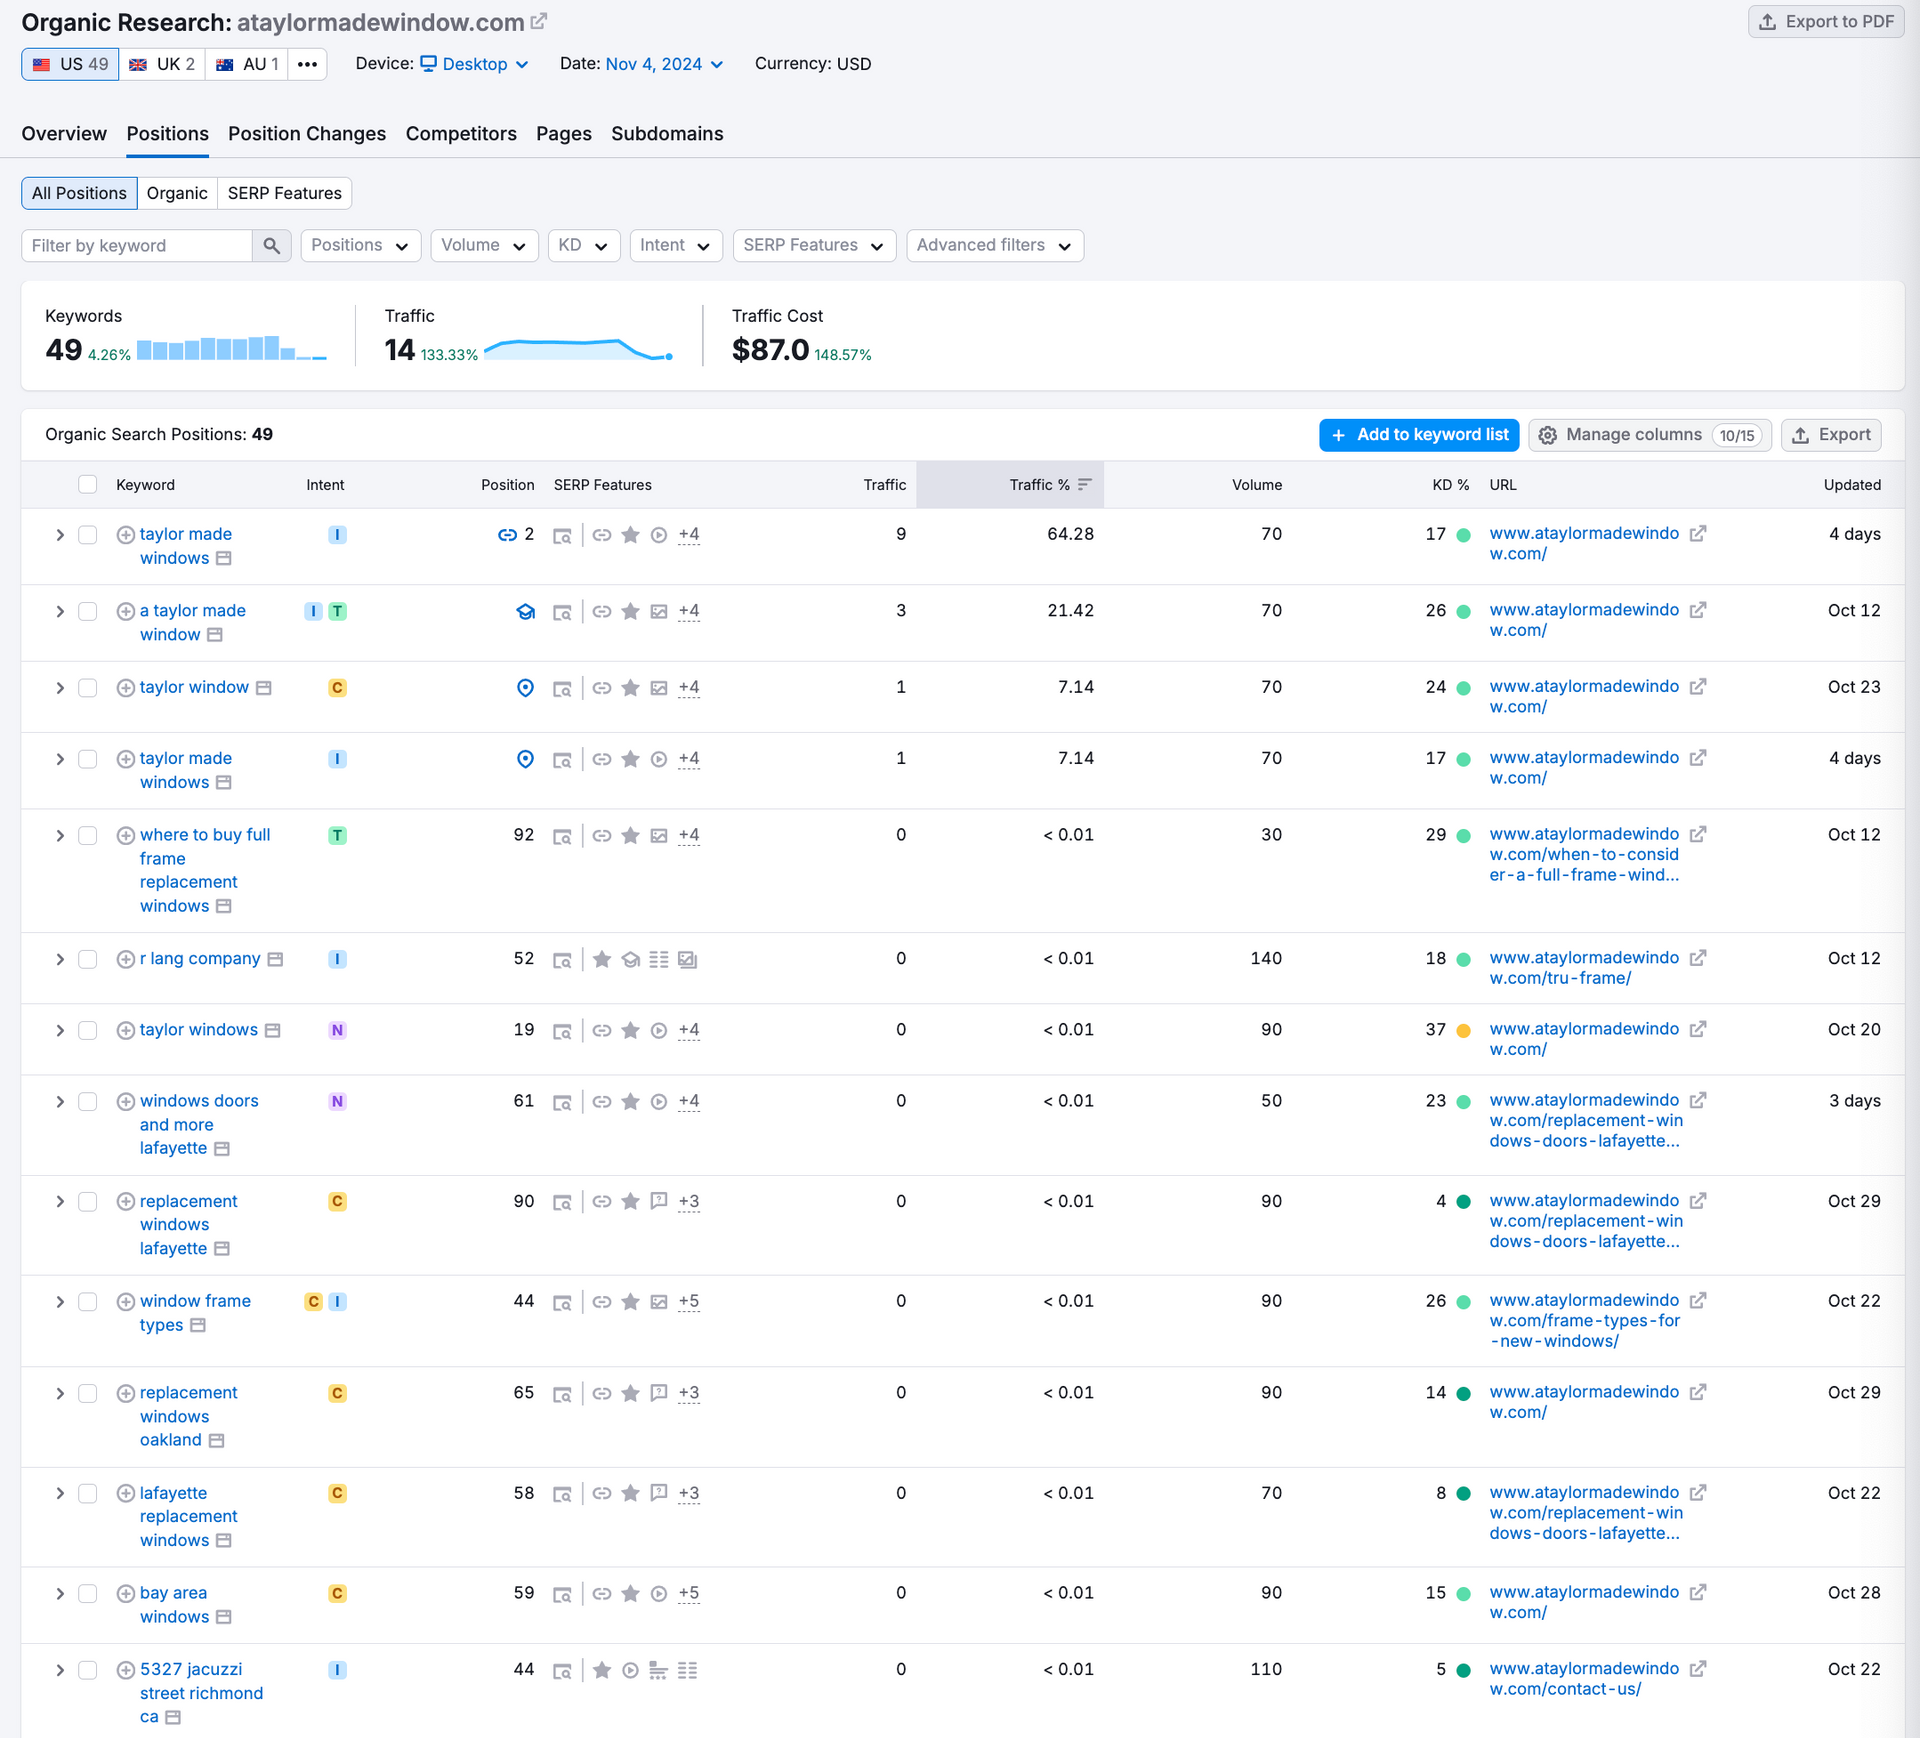Select the UK 2 database button
Image resolution: width=1920 pixels, height=1738 pixels.
tap(163, 64)
